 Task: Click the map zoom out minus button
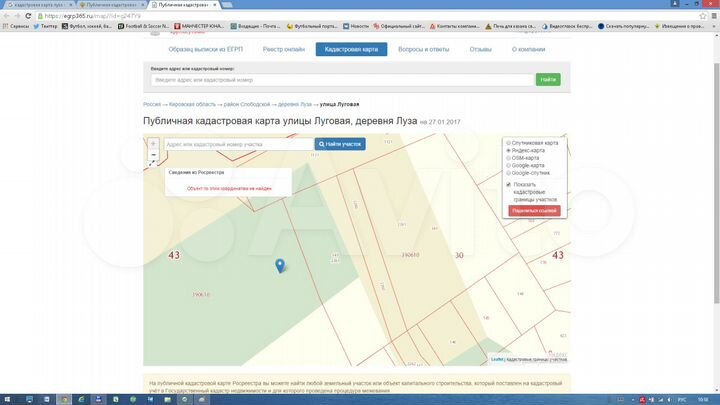[153, 155]
